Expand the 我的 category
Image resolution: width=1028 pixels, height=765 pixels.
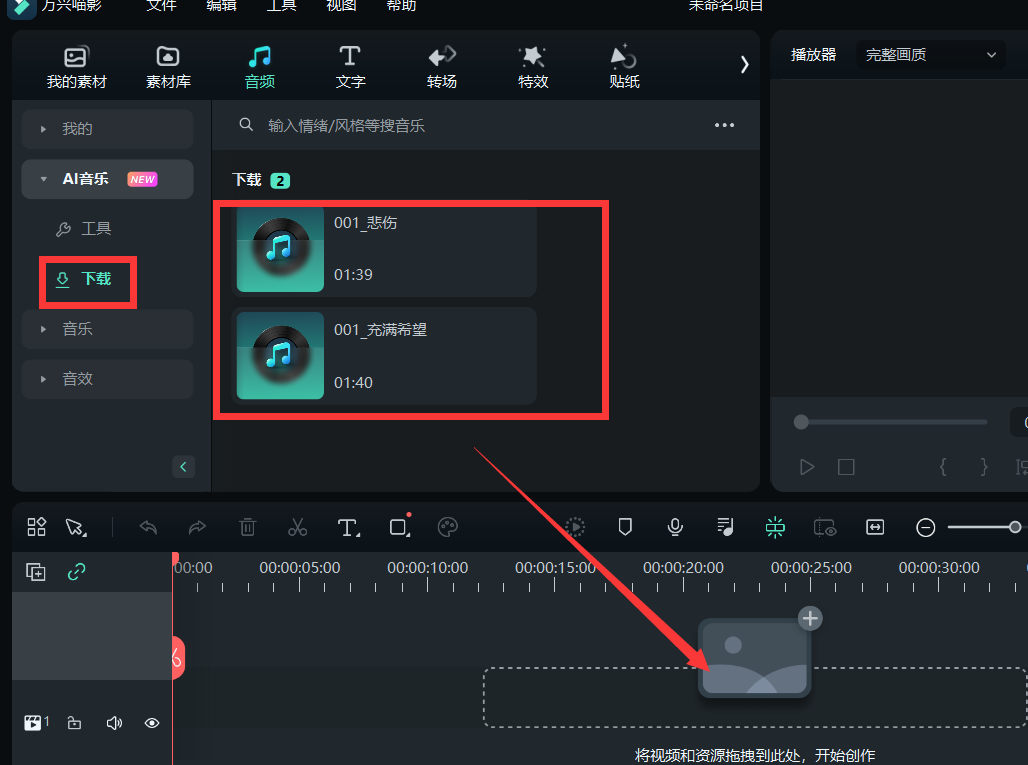point(108,128)
